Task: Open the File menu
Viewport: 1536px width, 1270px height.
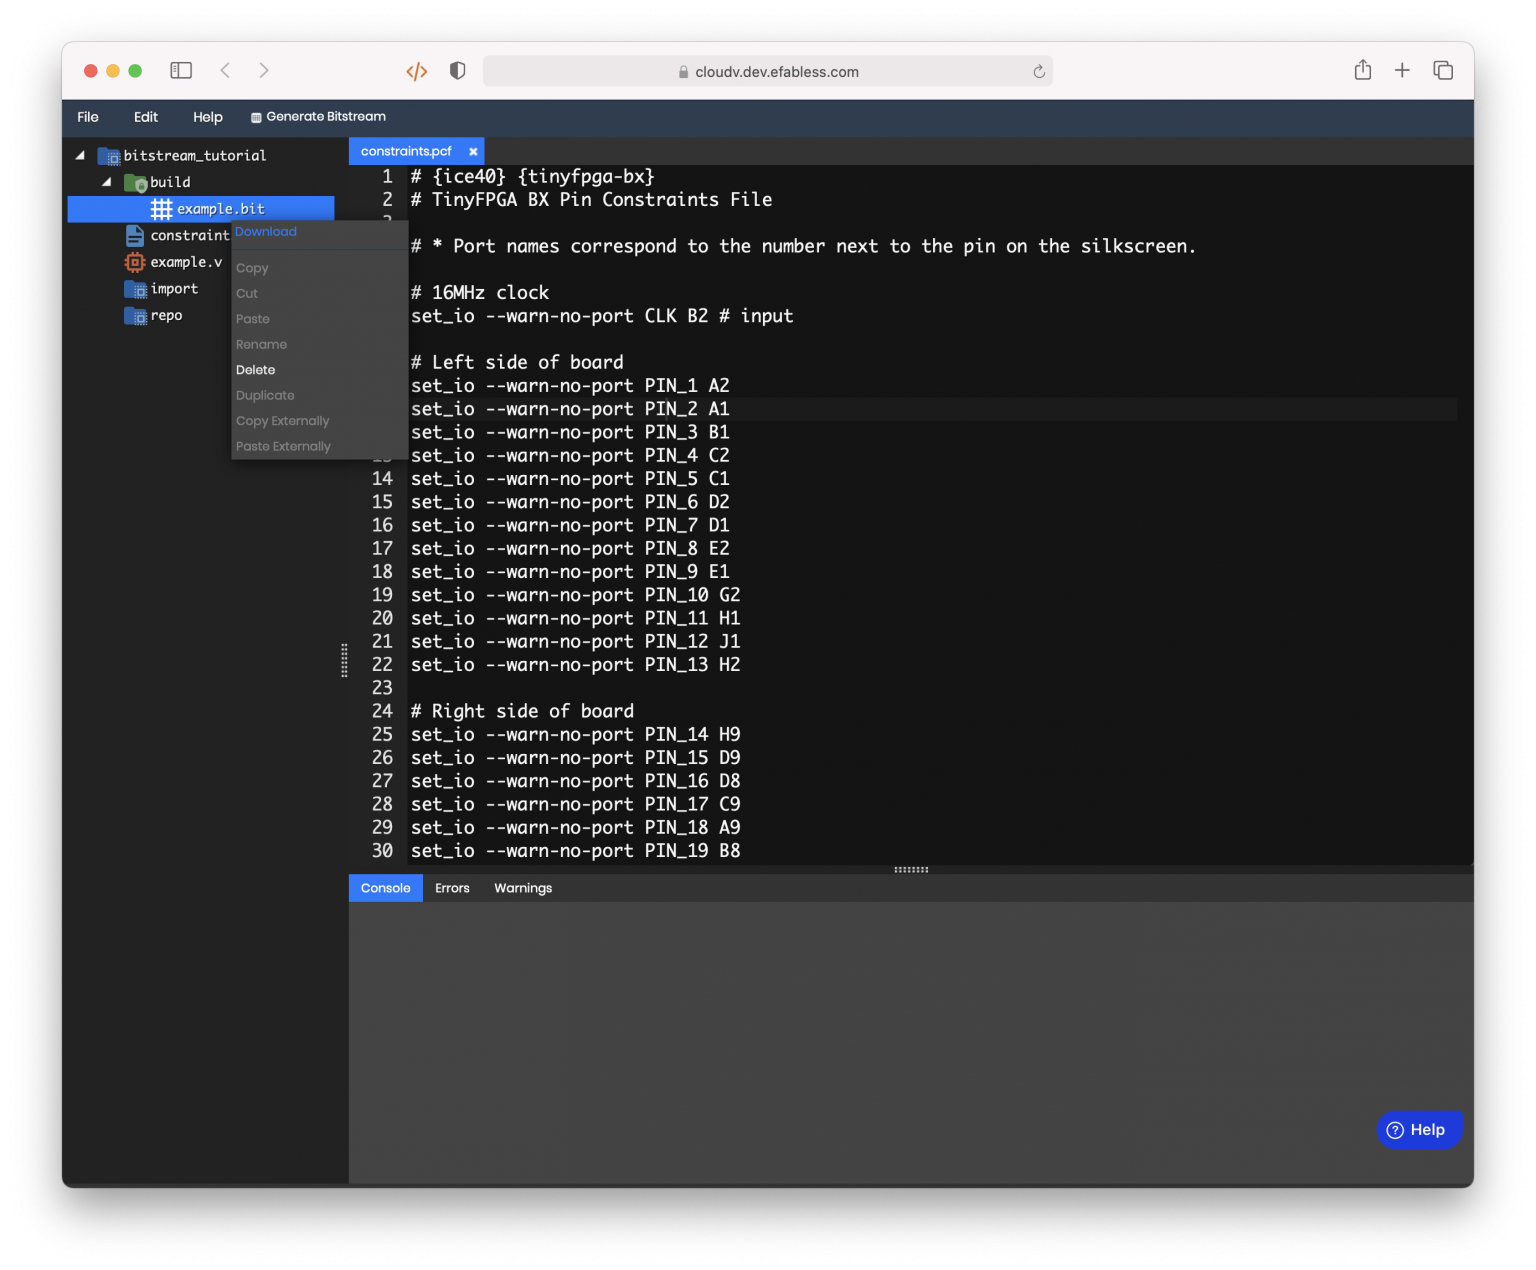Action: pyautogui.click(x=88, y=117)
